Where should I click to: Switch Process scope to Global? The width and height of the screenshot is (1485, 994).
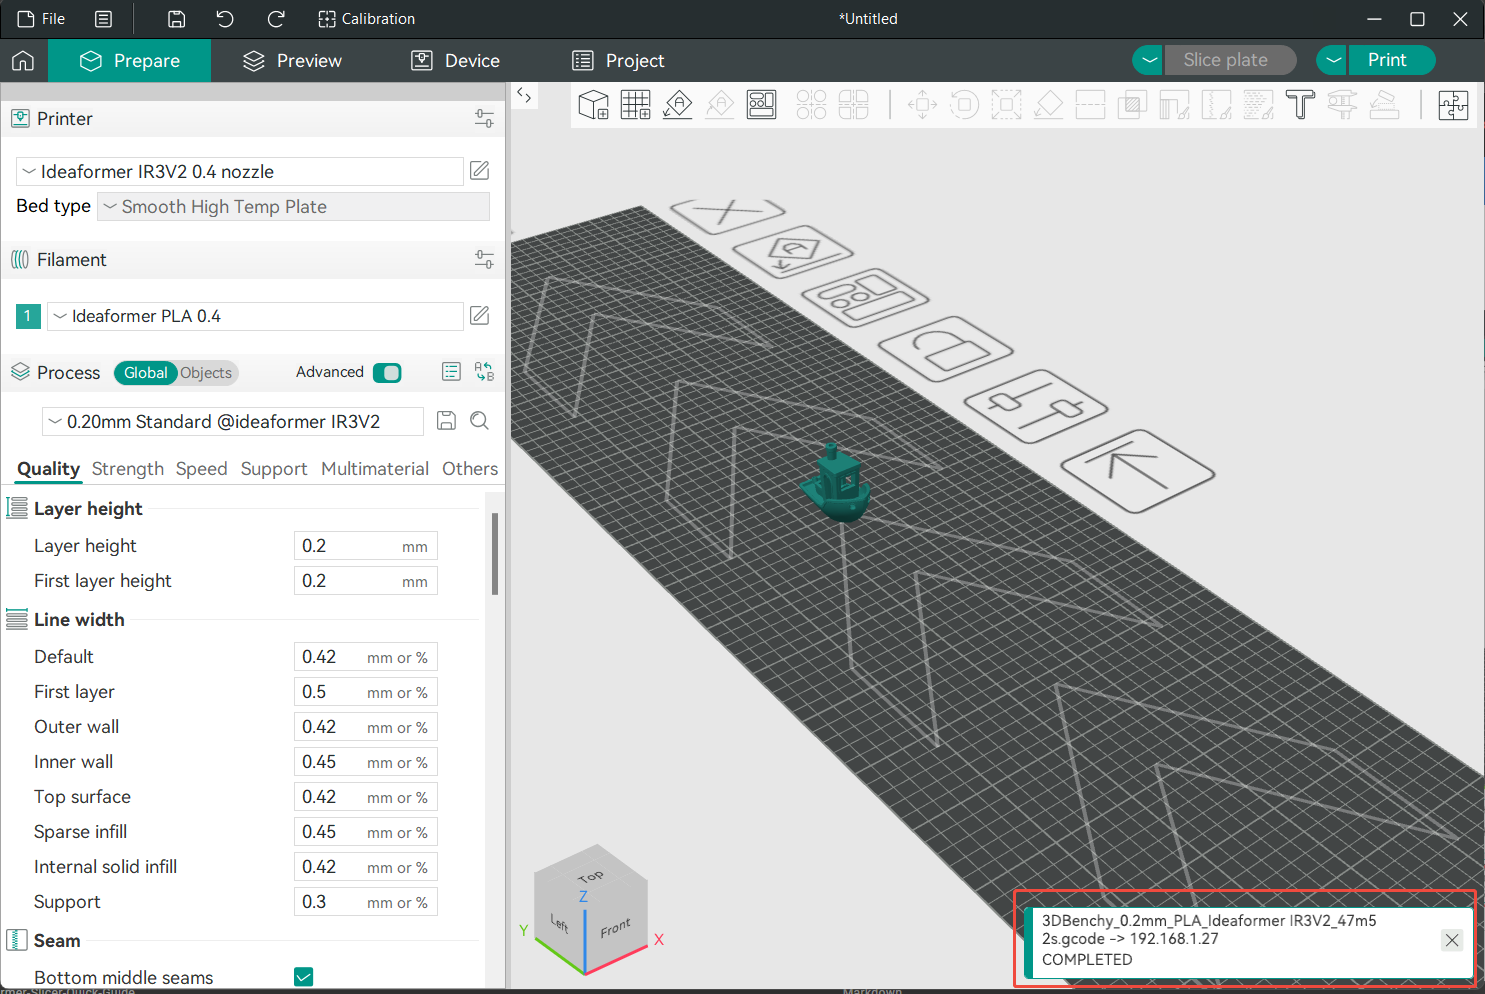coord(146,373)
